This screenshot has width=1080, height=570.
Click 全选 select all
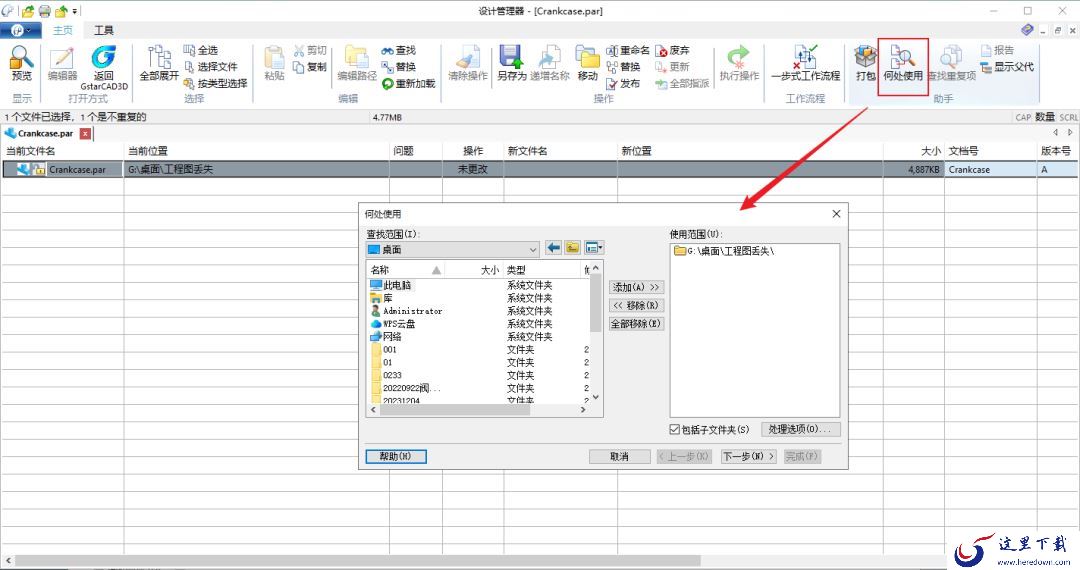pos(200,50)
